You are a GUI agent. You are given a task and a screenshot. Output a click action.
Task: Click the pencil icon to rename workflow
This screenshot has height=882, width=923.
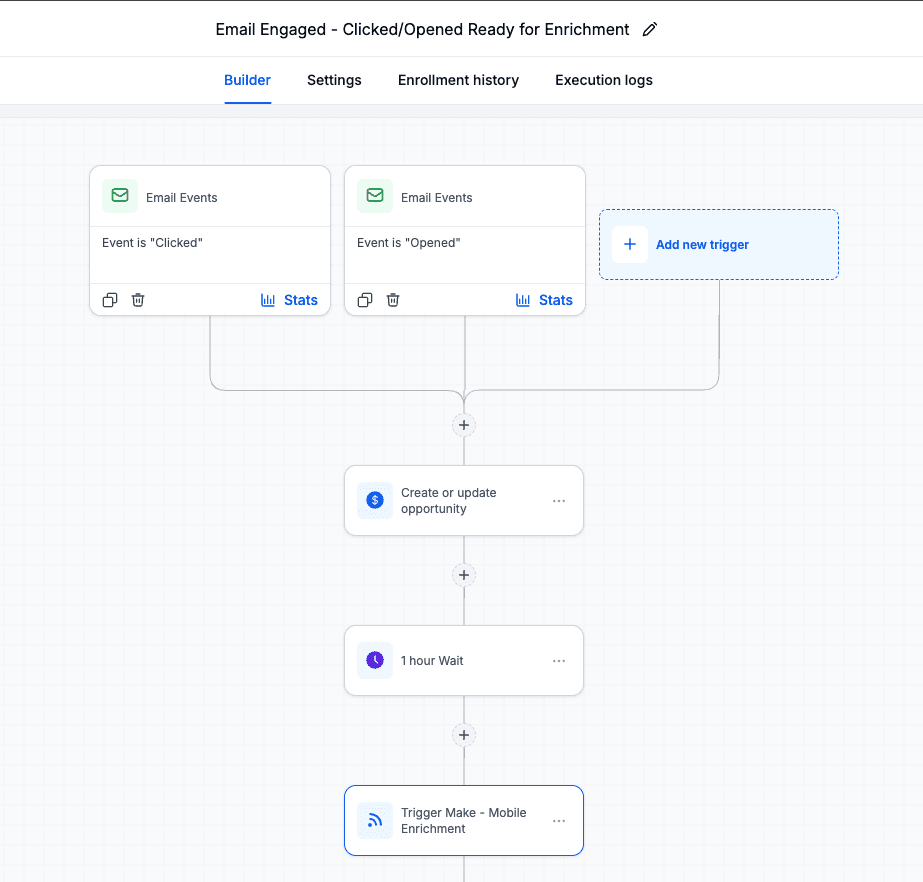(650, 29)
